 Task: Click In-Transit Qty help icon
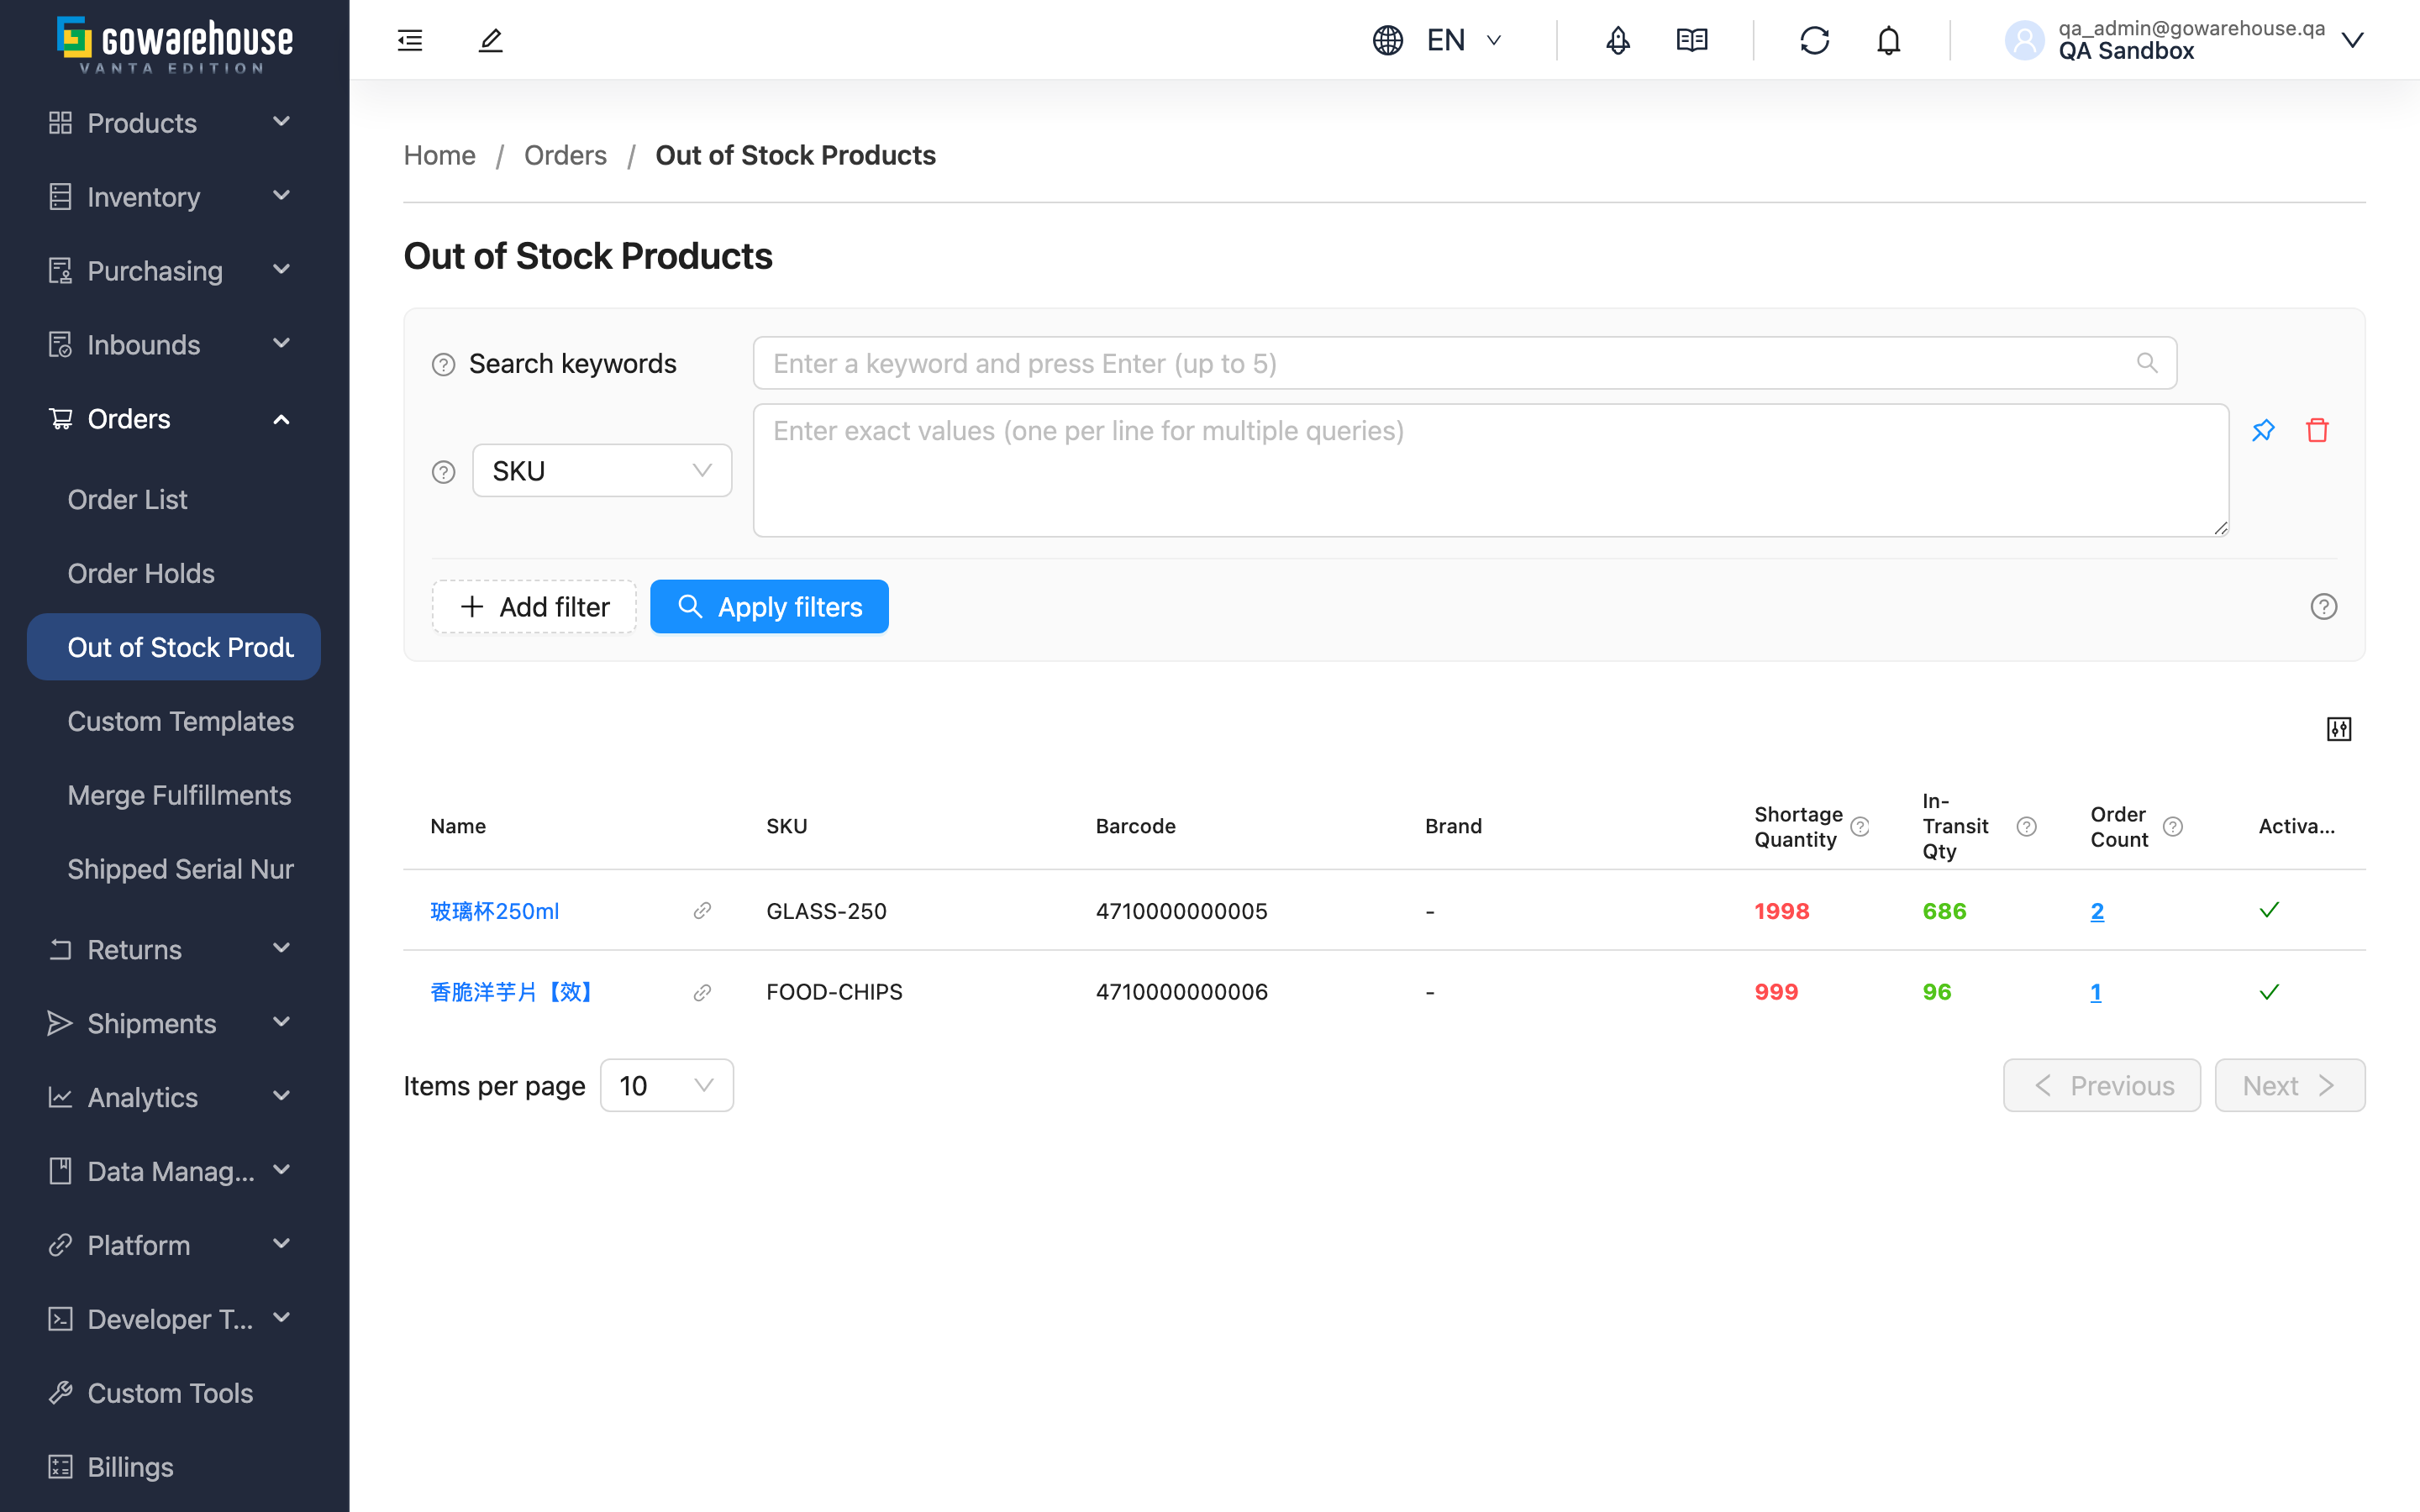[x=2027, y=826]
